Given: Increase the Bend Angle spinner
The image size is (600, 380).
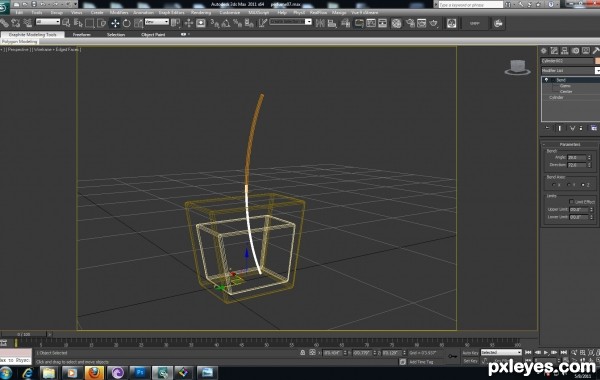Looking at the screenshot, I should pos(589,156).
